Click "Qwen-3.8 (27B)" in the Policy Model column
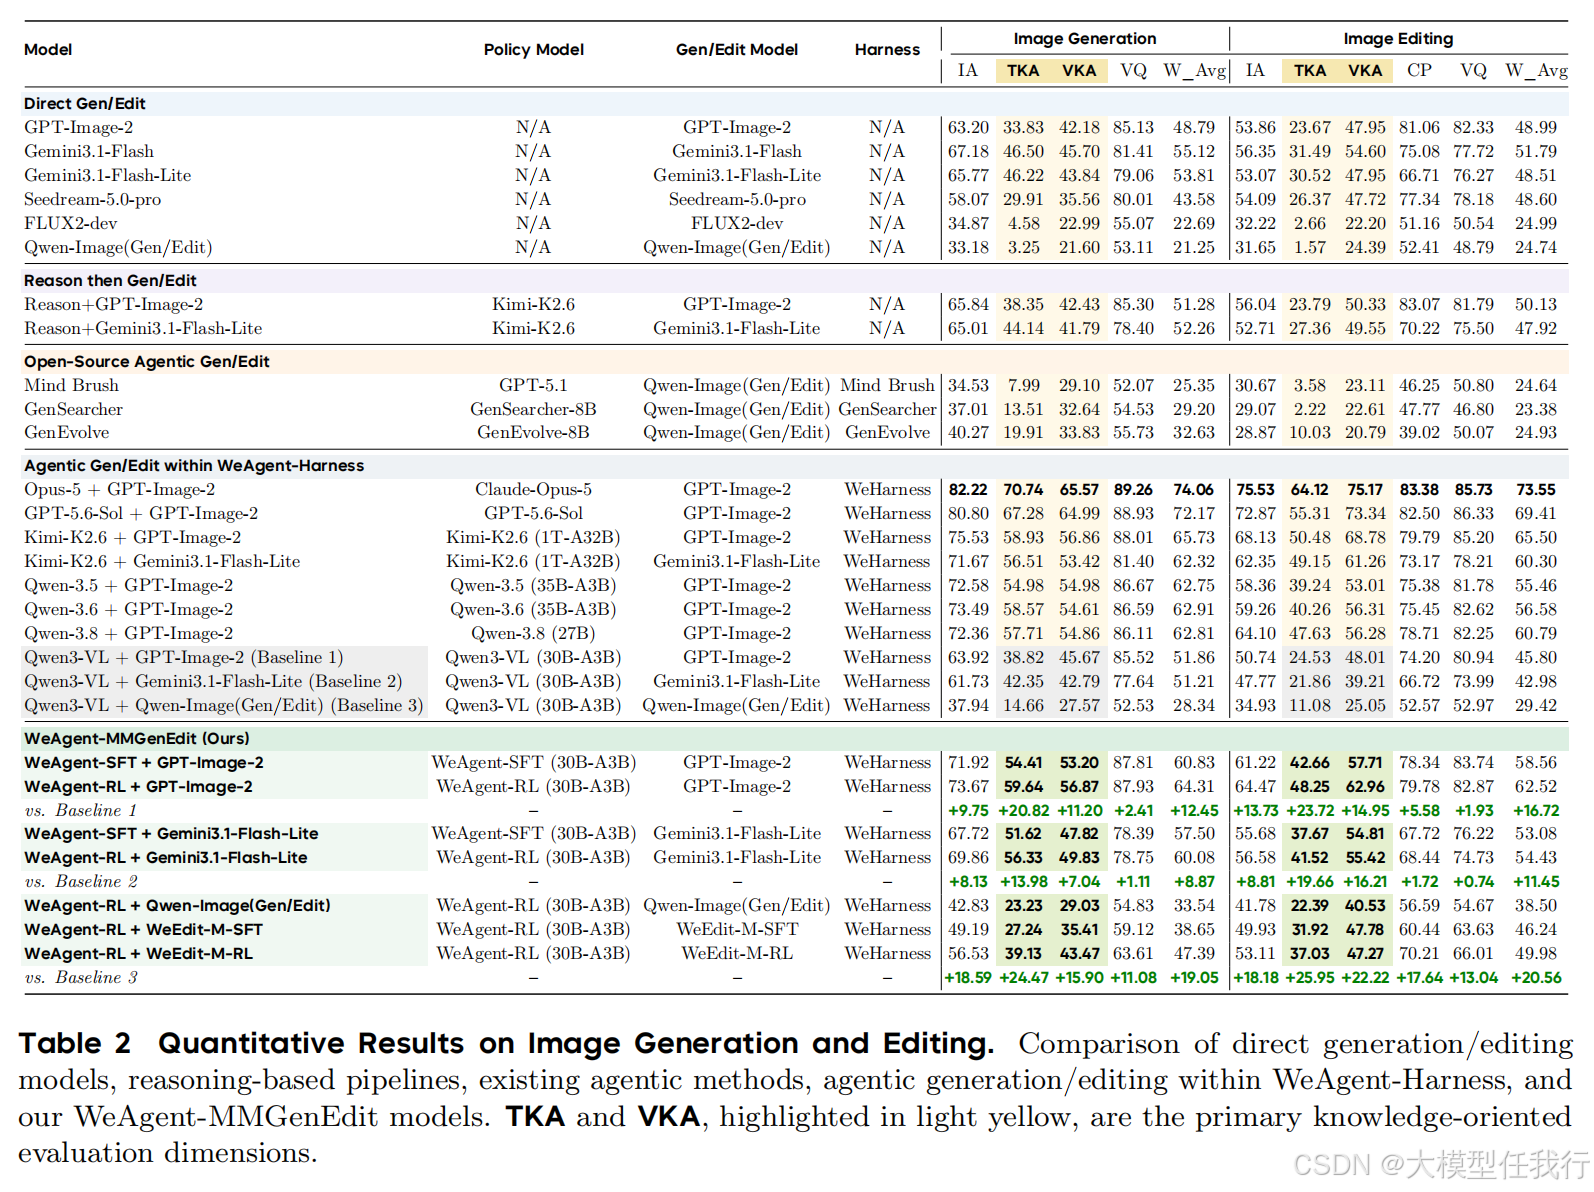The height and width of the screenshot is (1192, 1594). [533, 634]
